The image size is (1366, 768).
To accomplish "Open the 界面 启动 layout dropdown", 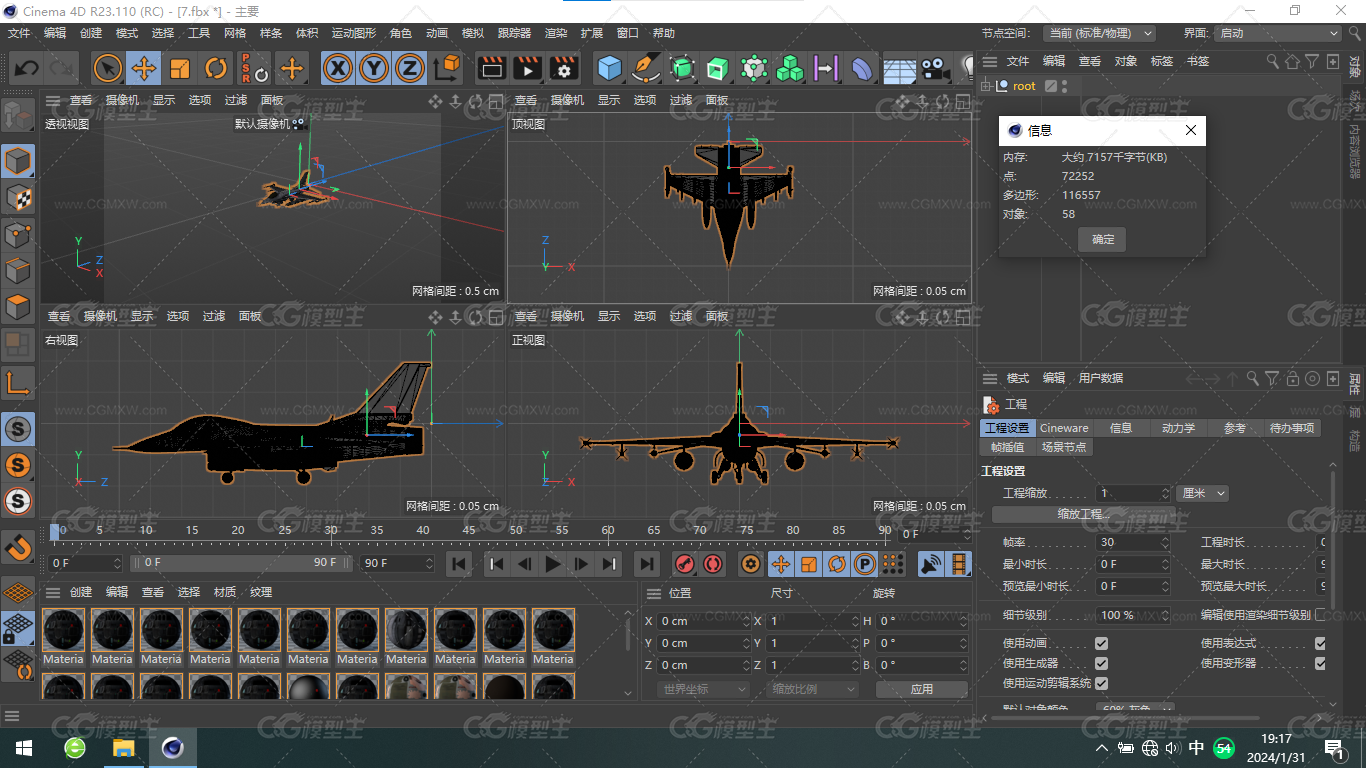I will 1278,33.
